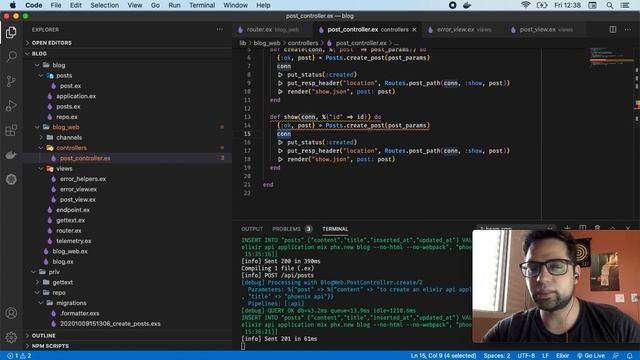This screenshot has height=360, width=640.
Task: Click the code minimap preview
Action: coord(611,57)
